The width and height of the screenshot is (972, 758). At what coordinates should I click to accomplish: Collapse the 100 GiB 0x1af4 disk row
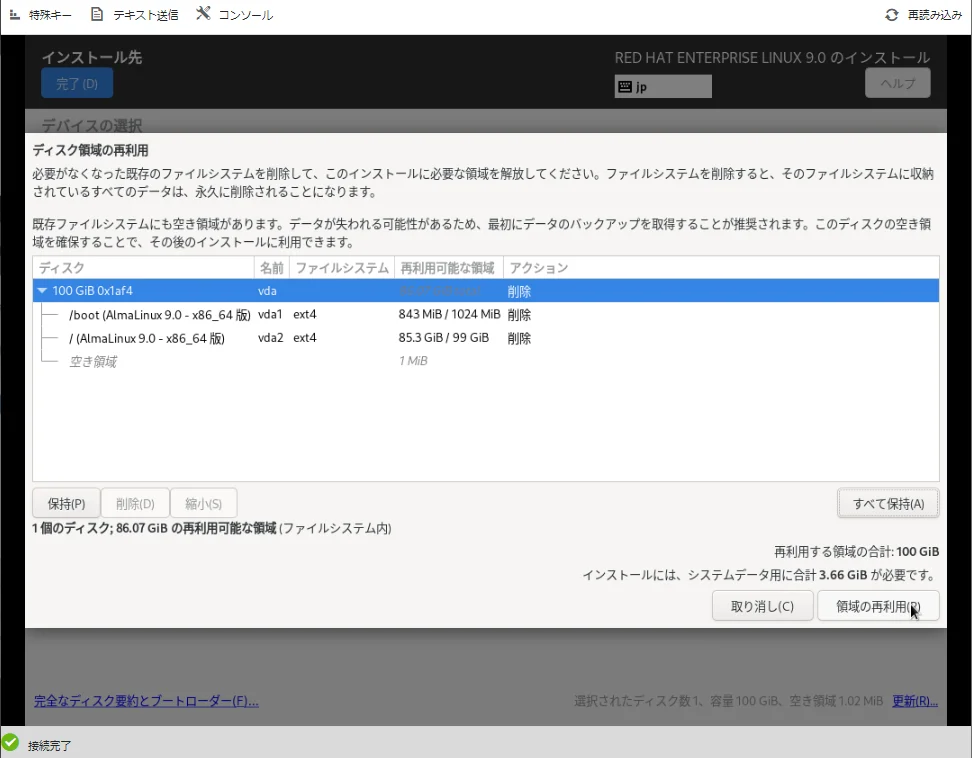[x=42, y=291]
